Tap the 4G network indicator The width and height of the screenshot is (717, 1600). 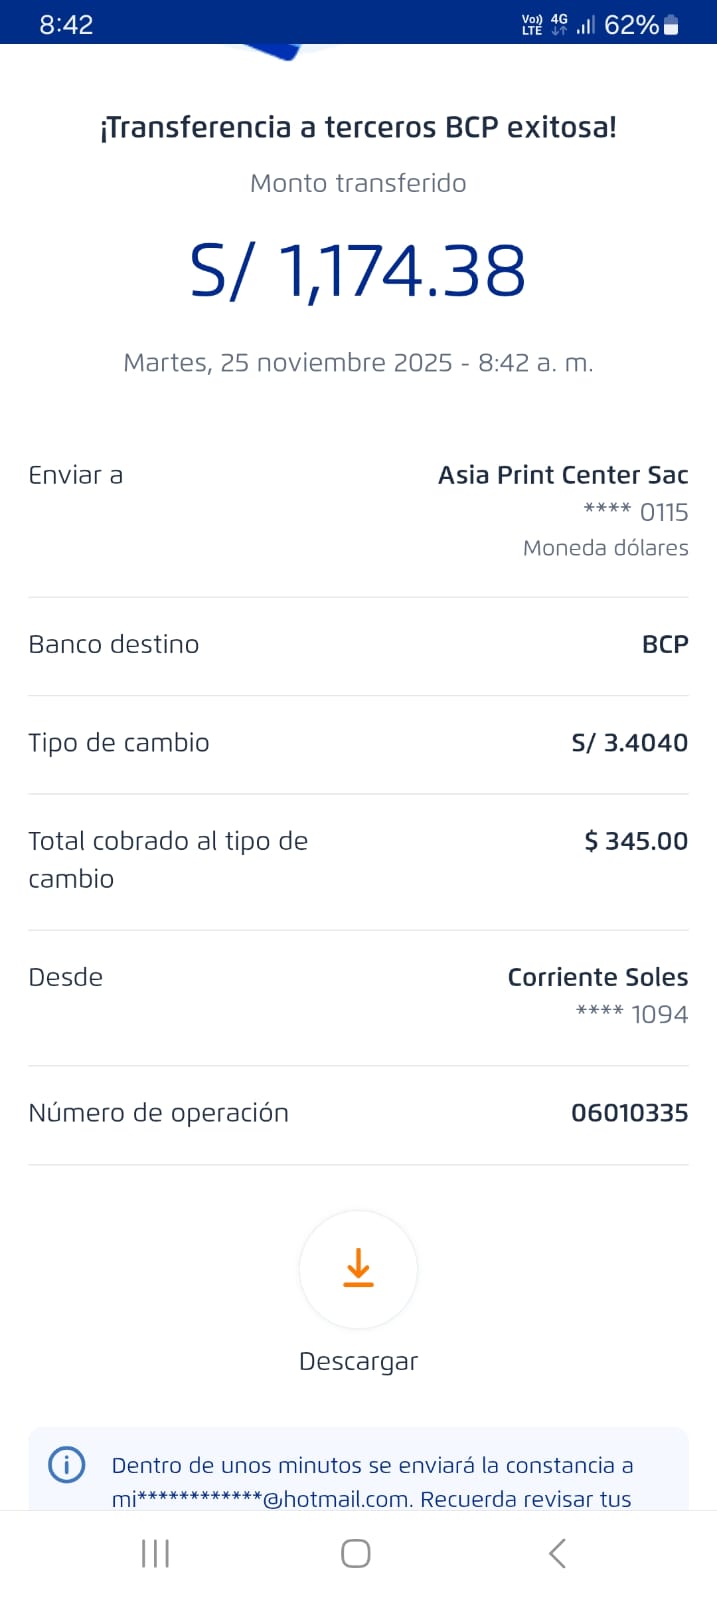point(559,25)
